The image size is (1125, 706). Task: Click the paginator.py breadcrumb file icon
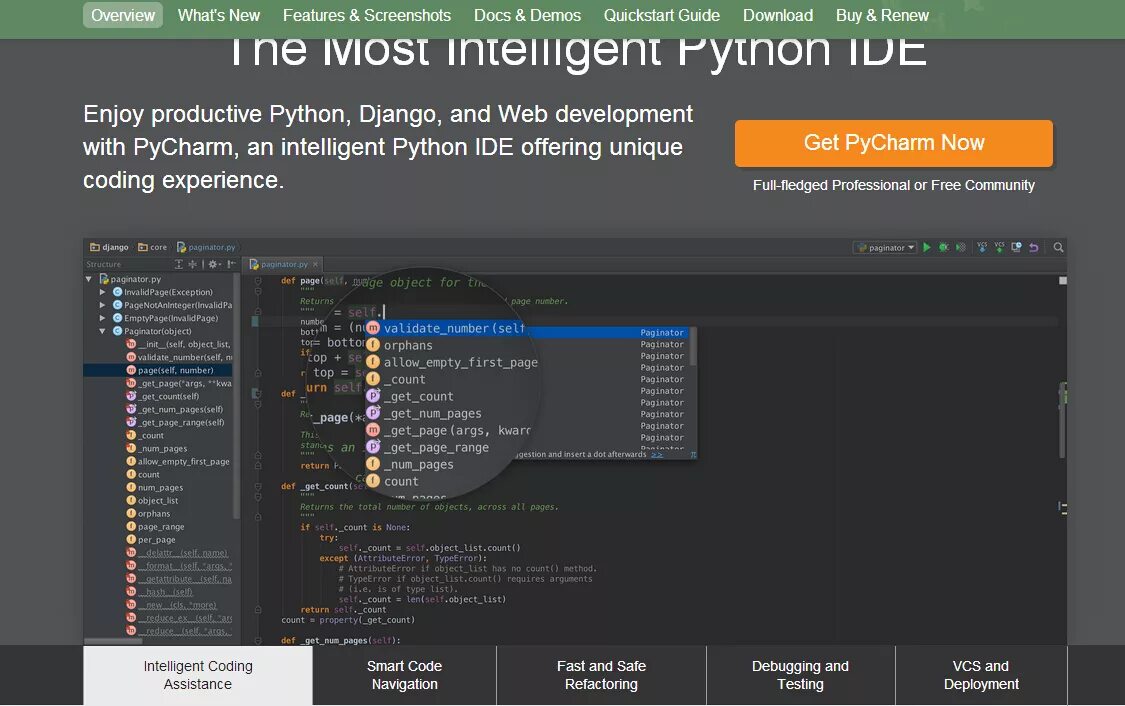[x=181, y=248]
